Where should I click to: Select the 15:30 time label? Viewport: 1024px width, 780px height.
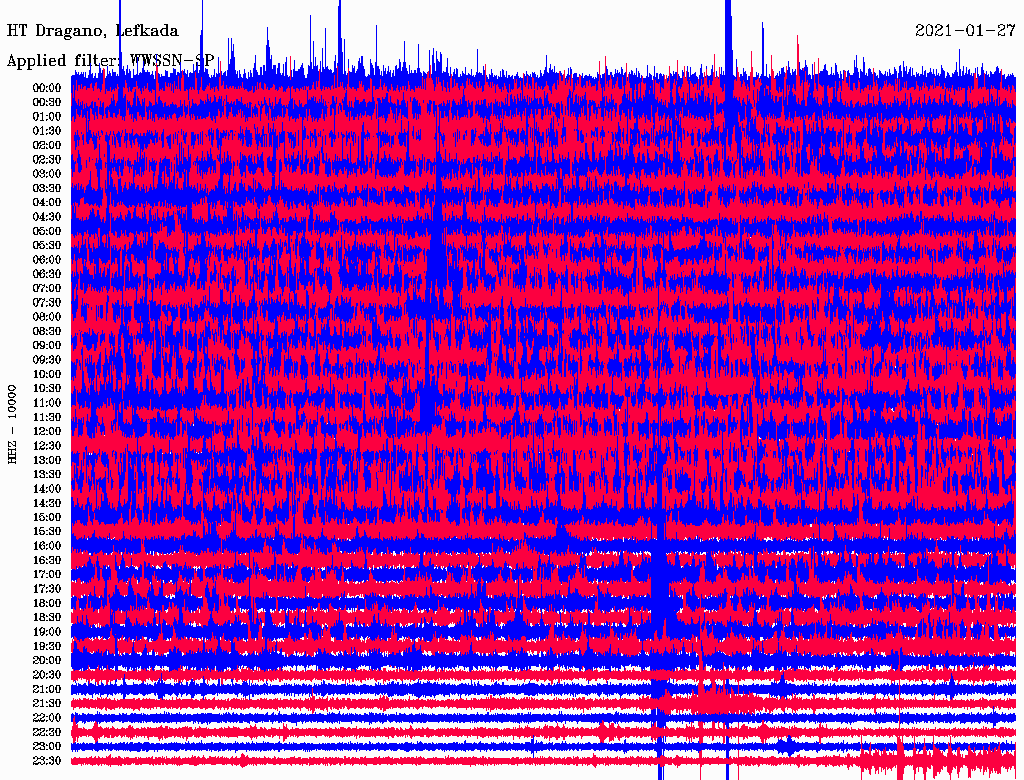point(47,532)
